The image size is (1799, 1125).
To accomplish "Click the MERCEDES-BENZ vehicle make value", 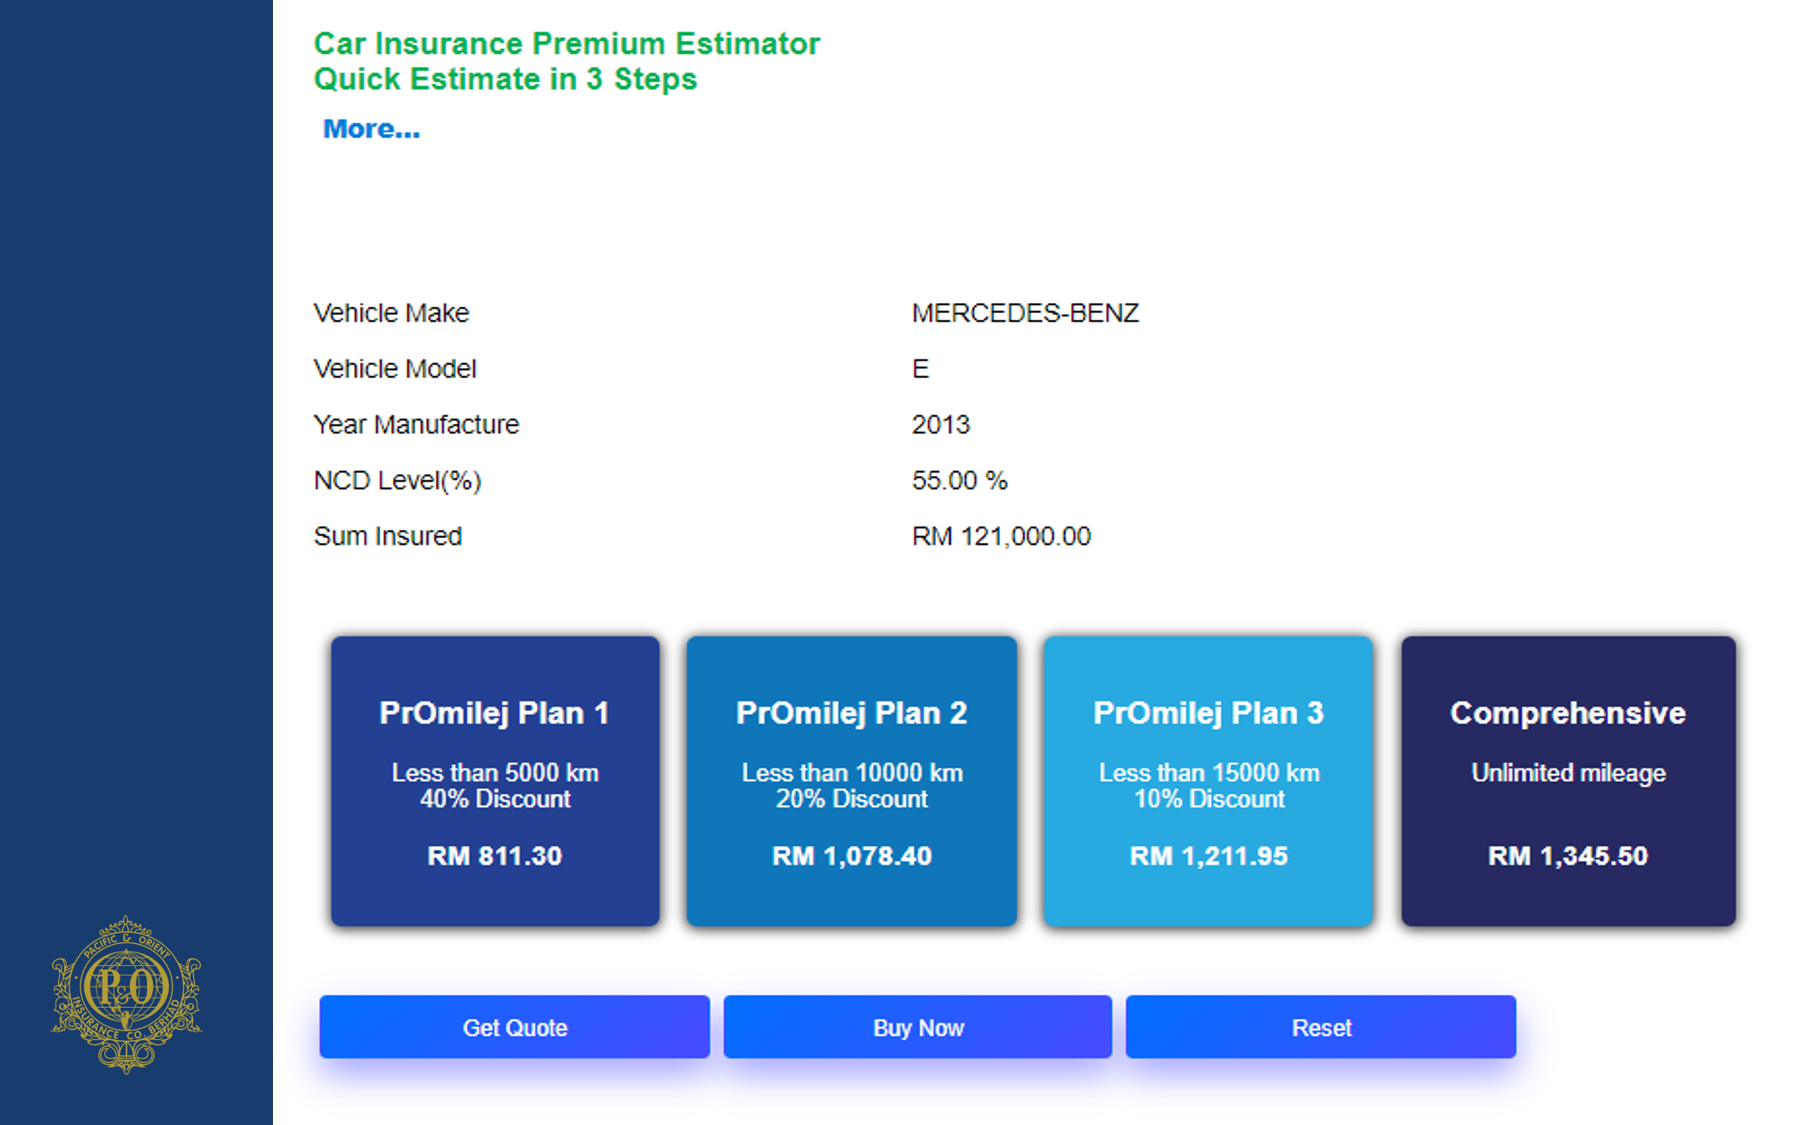I will tap(1025, 313).
